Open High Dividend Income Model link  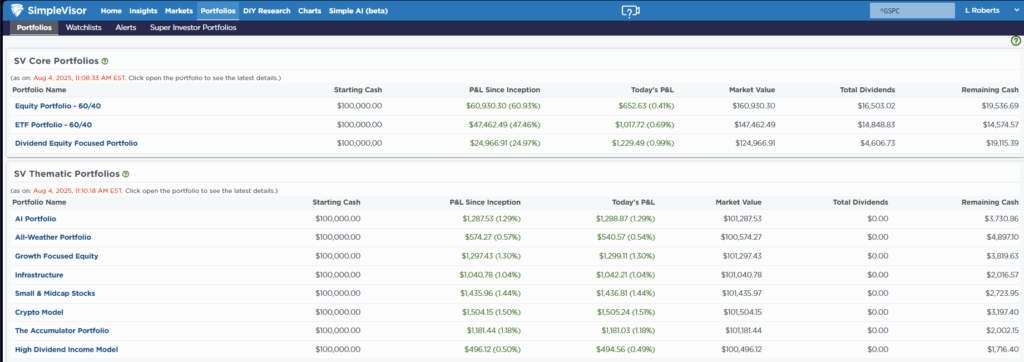point(67,350)
